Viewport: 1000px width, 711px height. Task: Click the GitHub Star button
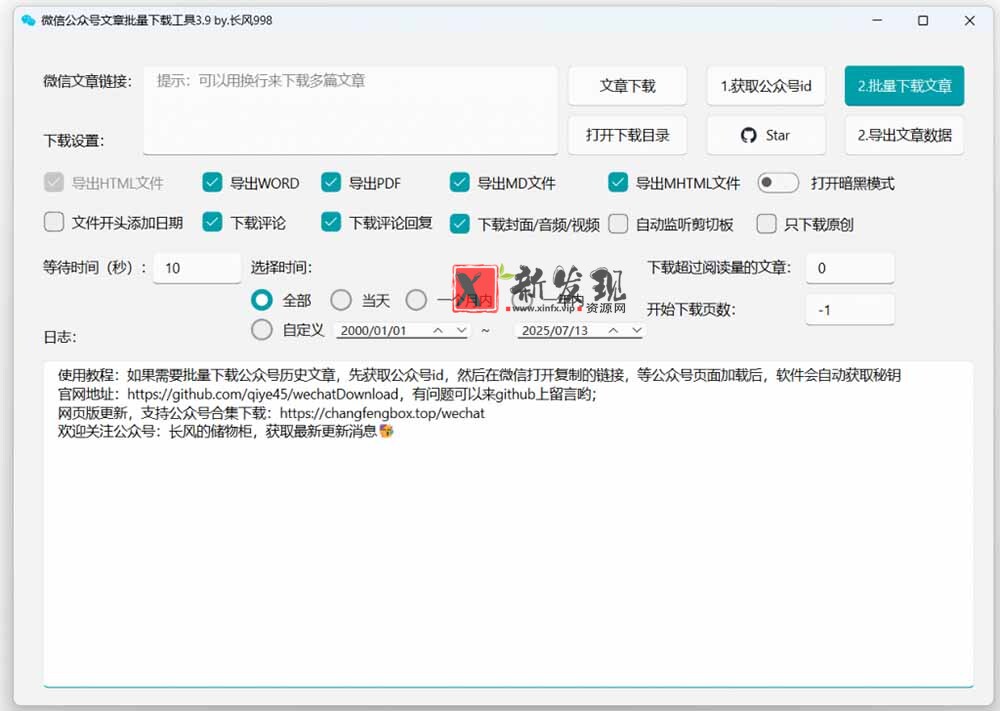tap(766, 135)
